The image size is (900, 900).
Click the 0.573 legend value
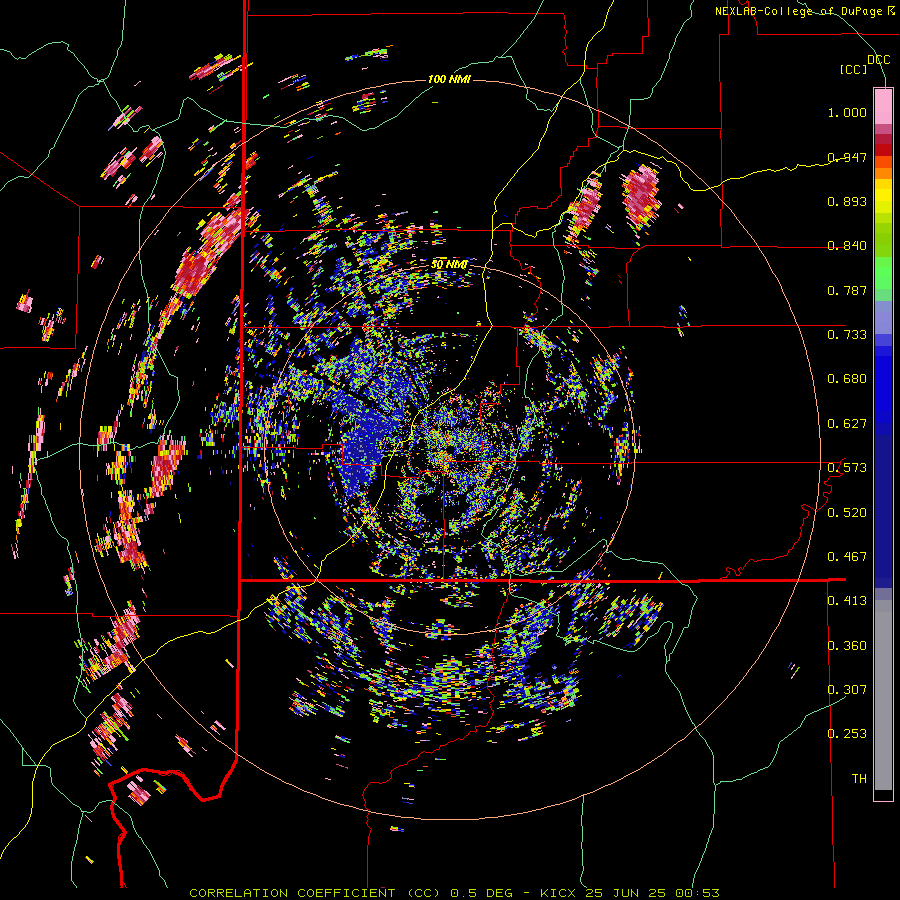coord(847,468)
